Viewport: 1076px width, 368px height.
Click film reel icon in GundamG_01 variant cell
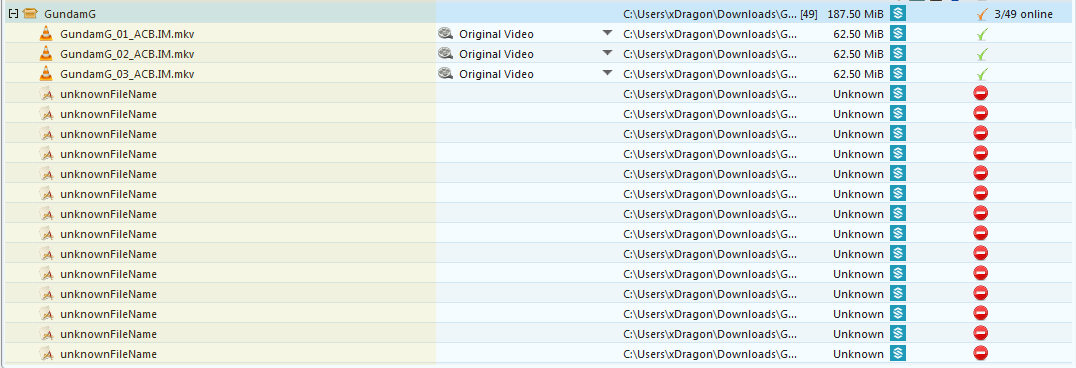point(446,34)
